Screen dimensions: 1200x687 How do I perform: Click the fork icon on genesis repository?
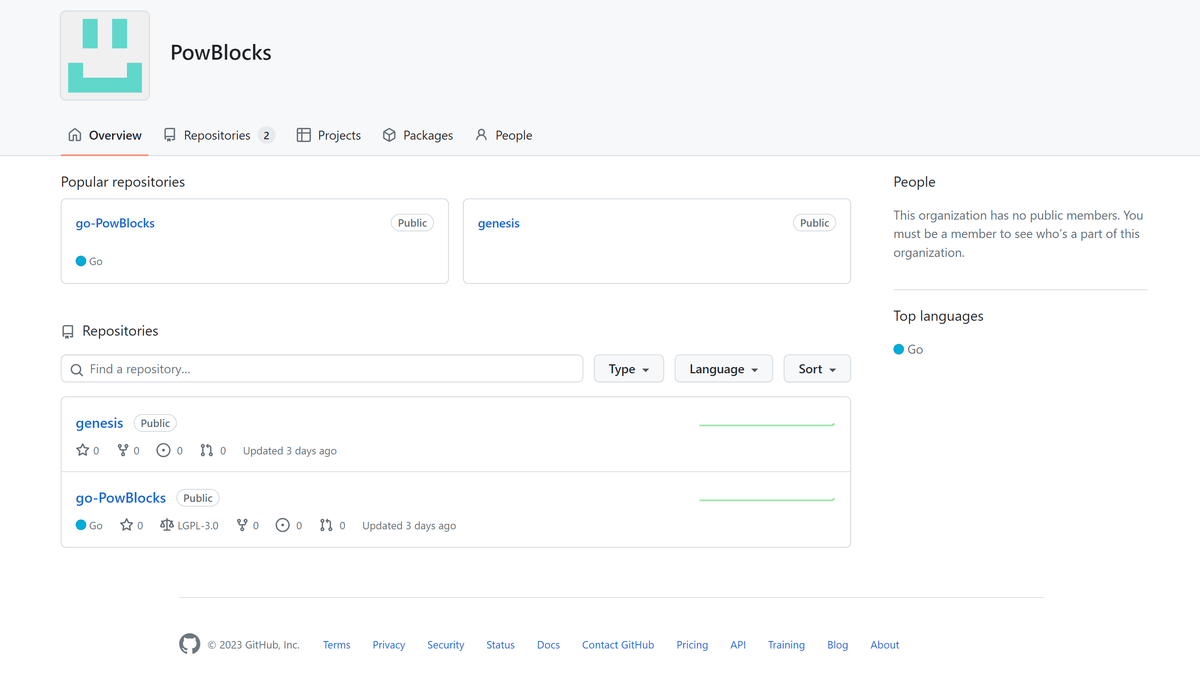tap(123, 451)
